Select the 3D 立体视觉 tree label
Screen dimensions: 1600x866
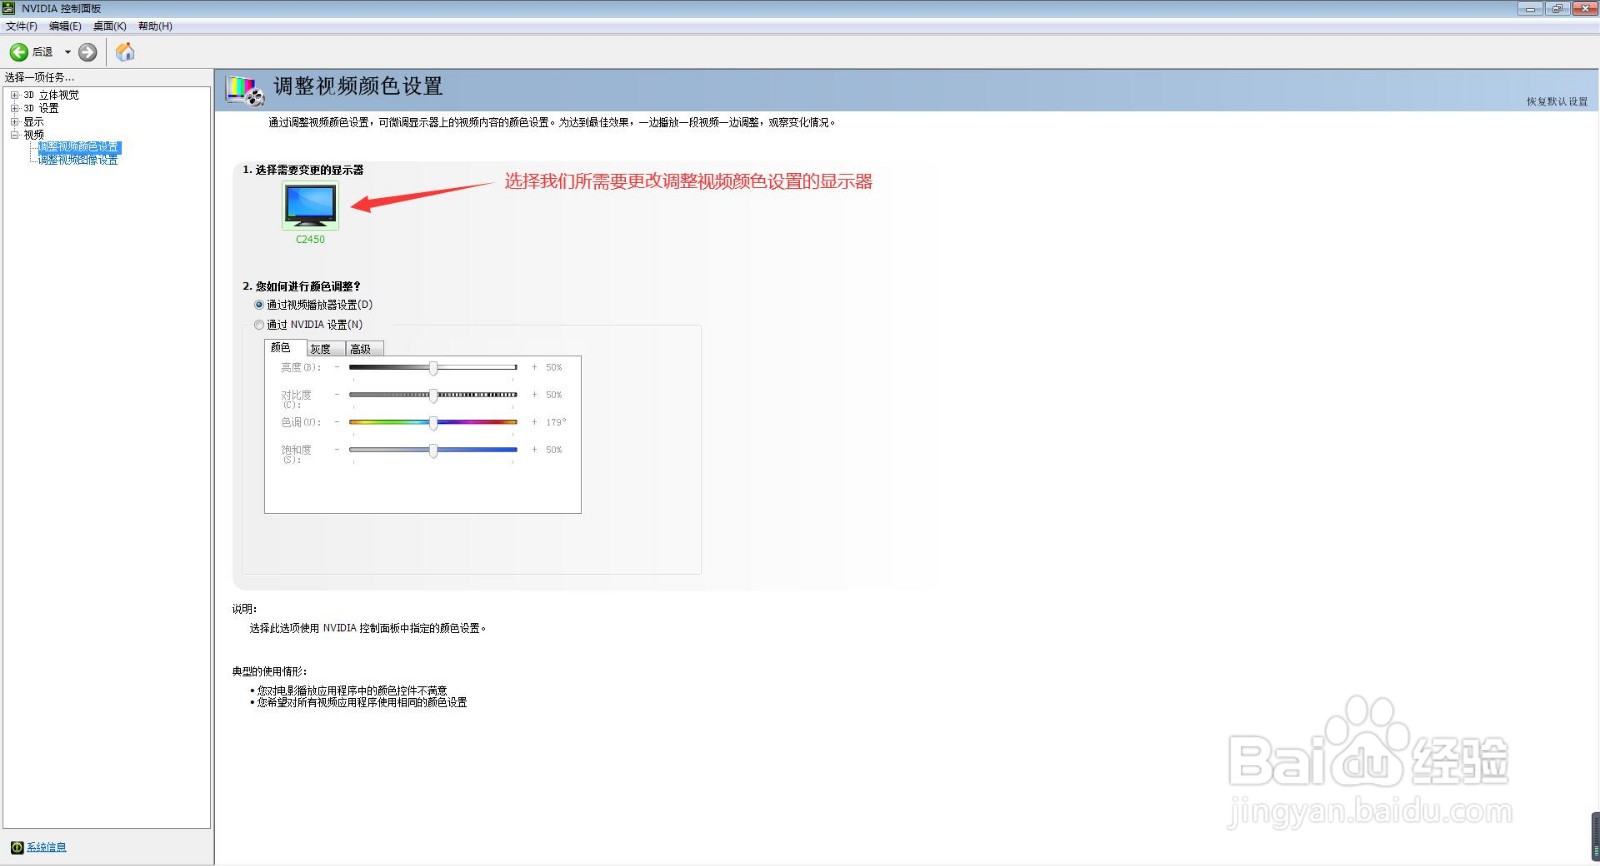click(51, 95)
